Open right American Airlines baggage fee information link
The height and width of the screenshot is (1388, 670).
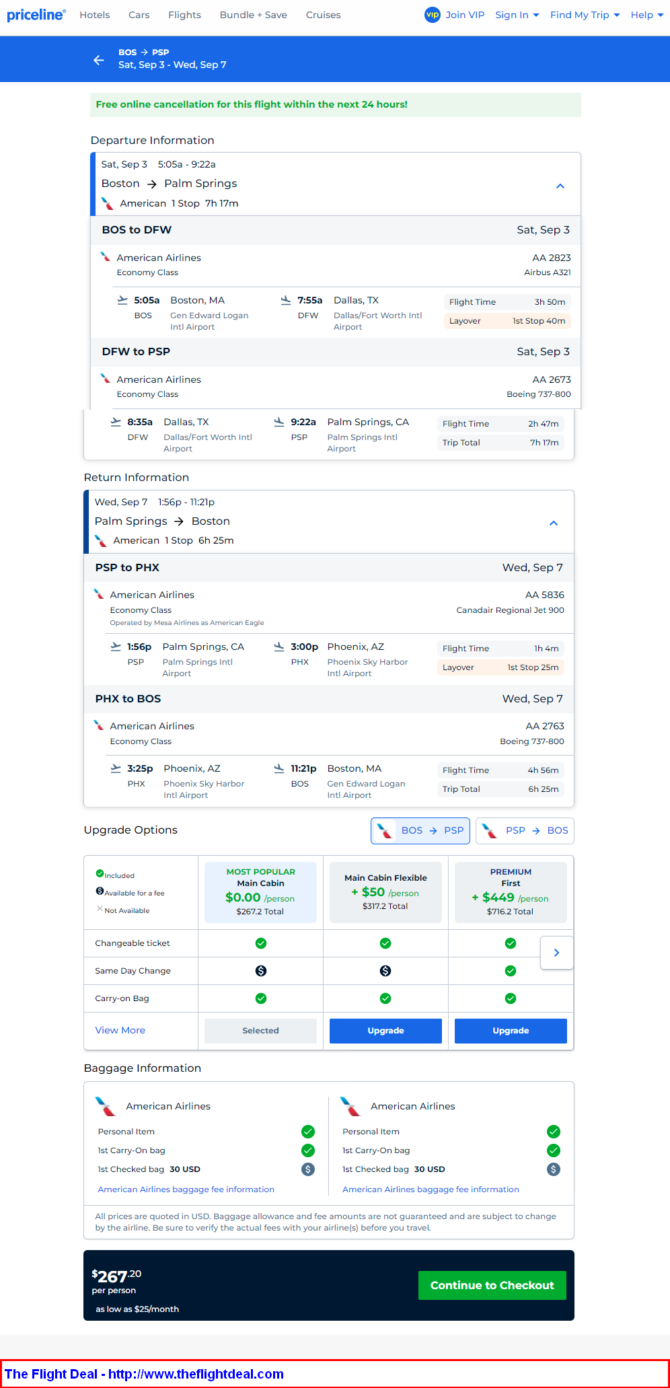(431, 1189)
